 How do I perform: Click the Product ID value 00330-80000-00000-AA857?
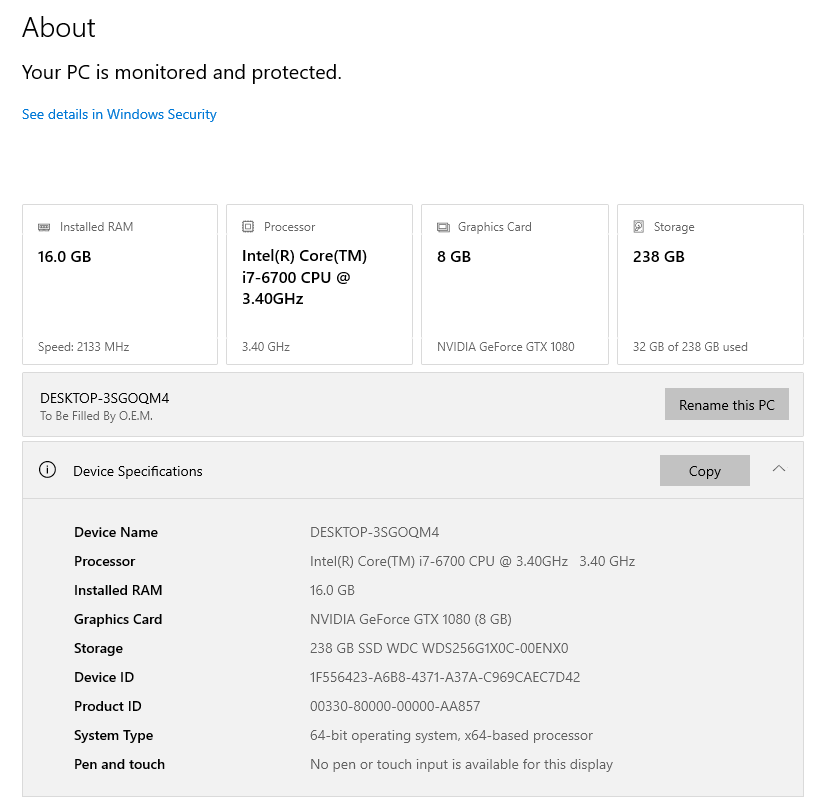click(395, 706)
